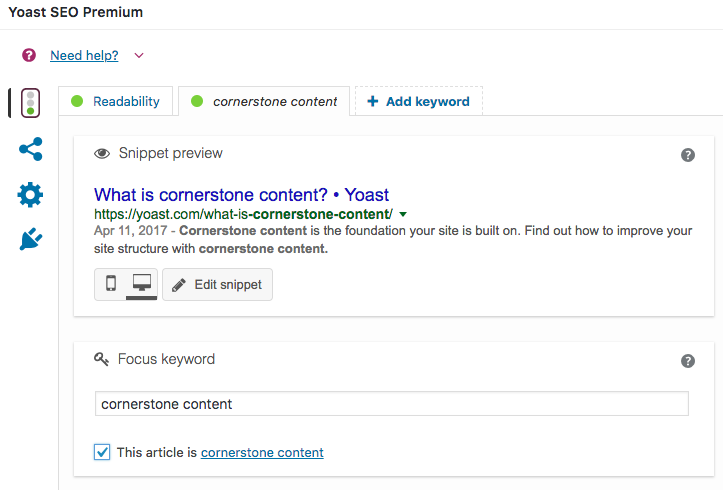Open the Need help? link
Image resolution: width=723 pixels, height=490 pixels.
[x=84, y=55]
